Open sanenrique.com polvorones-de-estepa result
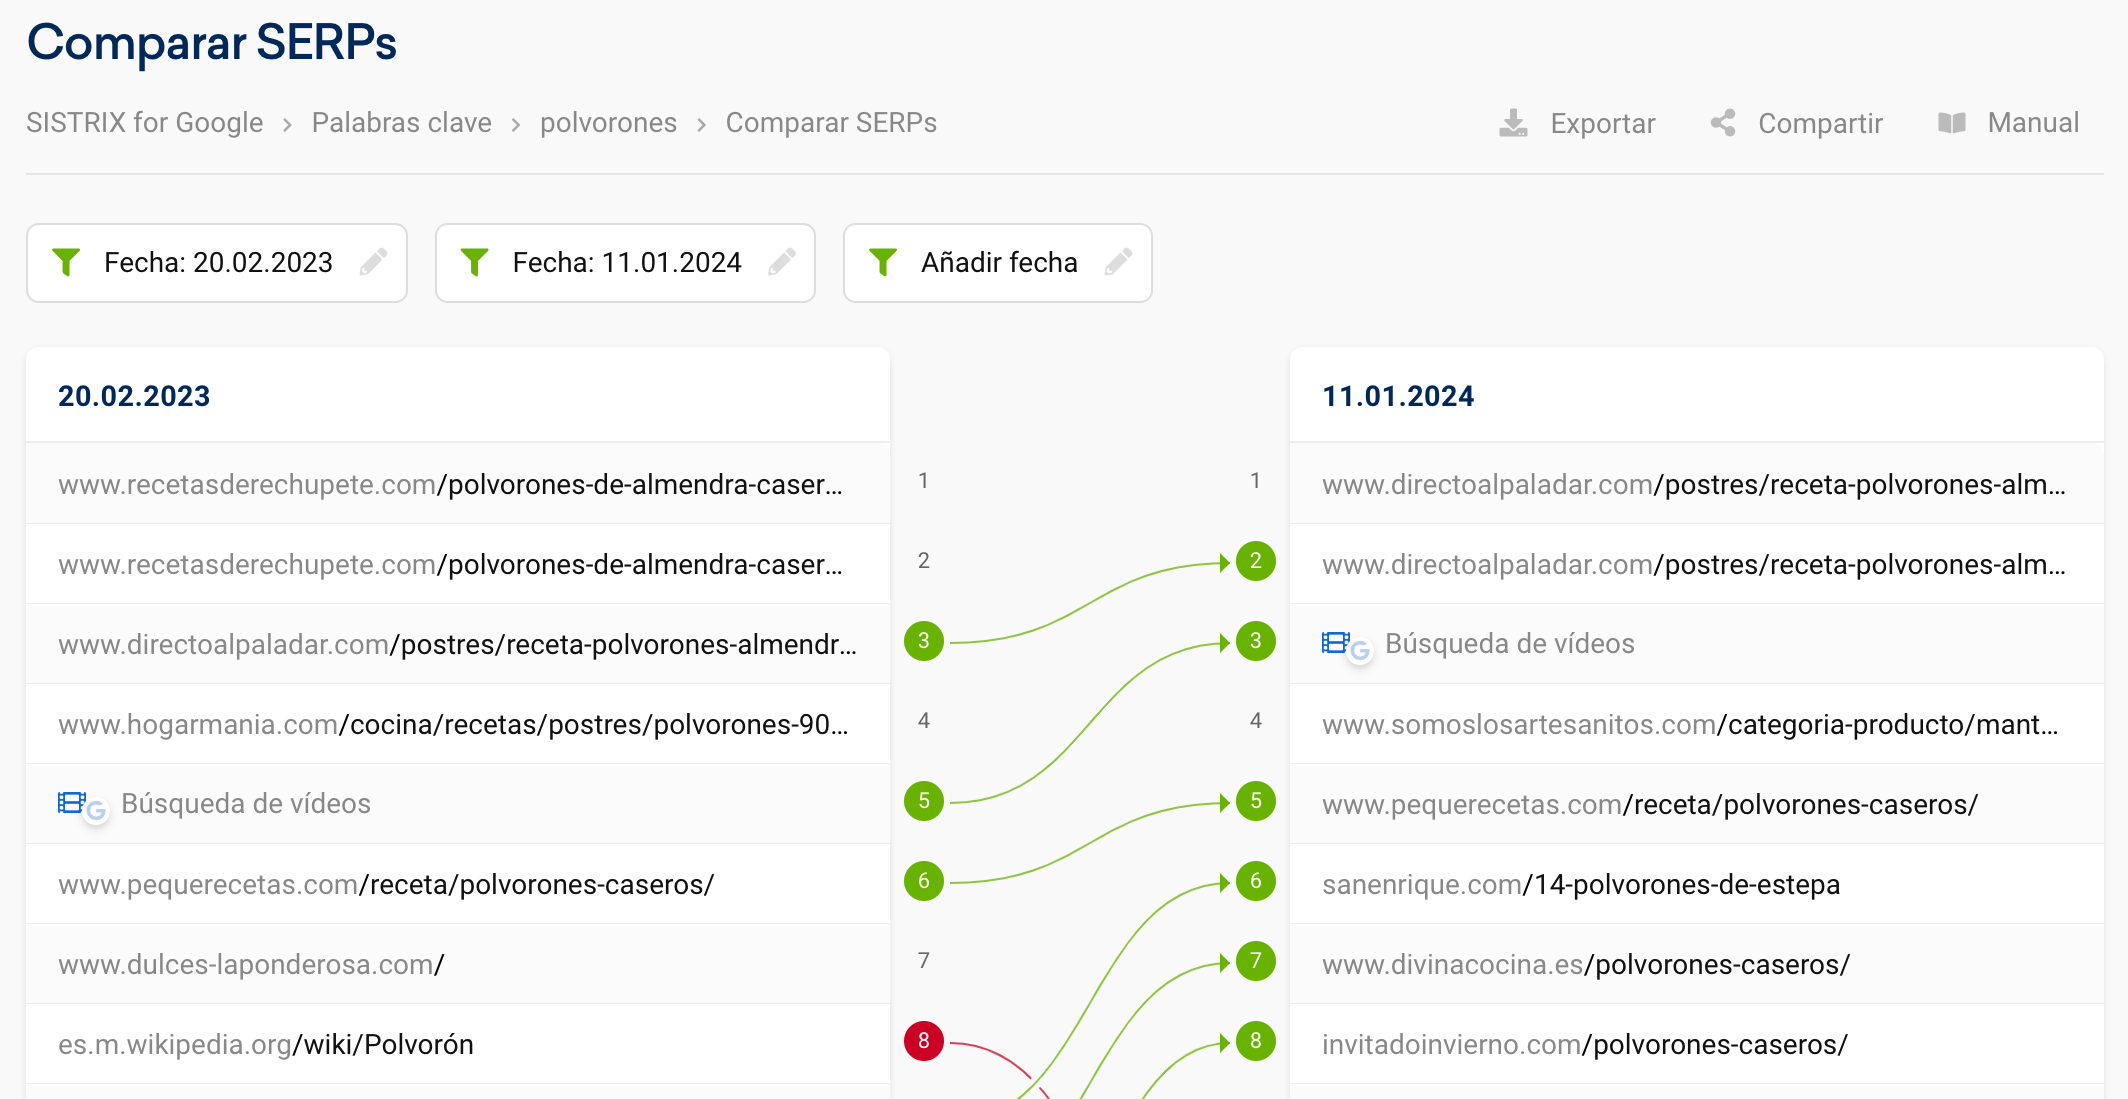Image resolution: width=2128 pixels, height=1099 pixels. 1580,884
